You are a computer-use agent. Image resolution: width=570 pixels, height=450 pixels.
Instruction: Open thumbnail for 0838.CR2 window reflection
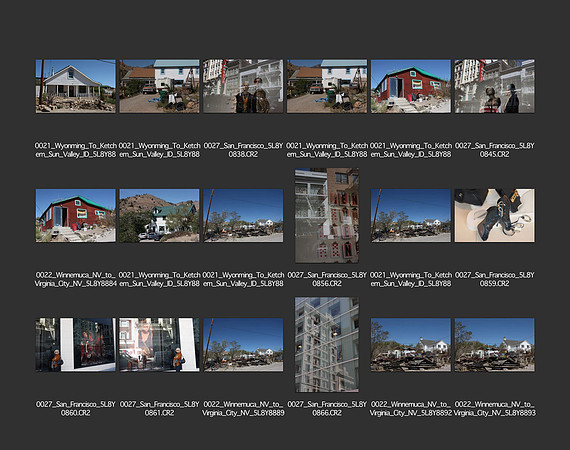(243, 86)
